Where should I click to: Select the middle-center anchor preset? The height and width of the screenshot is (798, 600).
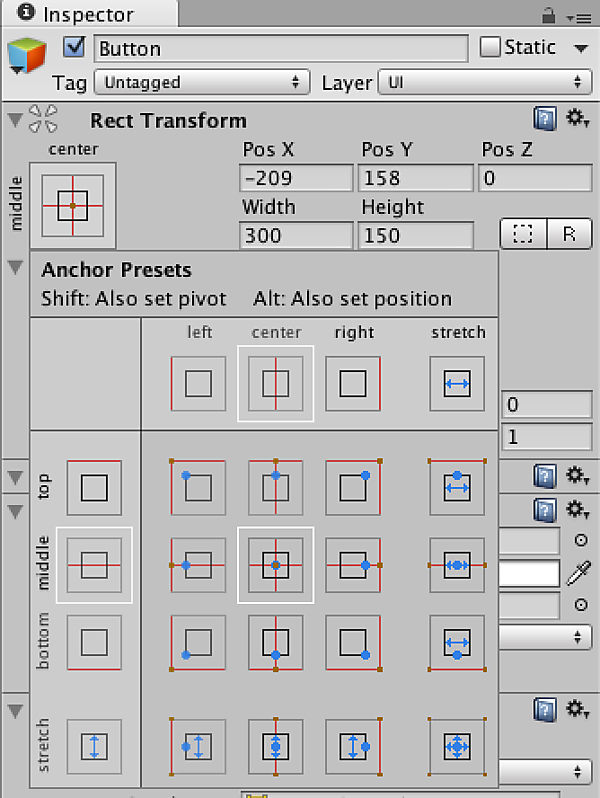[x=276, y=565]
